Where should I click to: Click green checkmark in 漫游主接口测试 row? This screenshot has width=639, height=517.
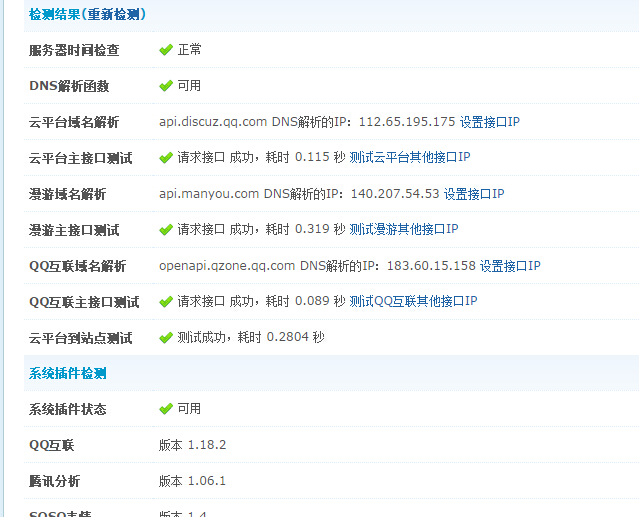point(166,230)
